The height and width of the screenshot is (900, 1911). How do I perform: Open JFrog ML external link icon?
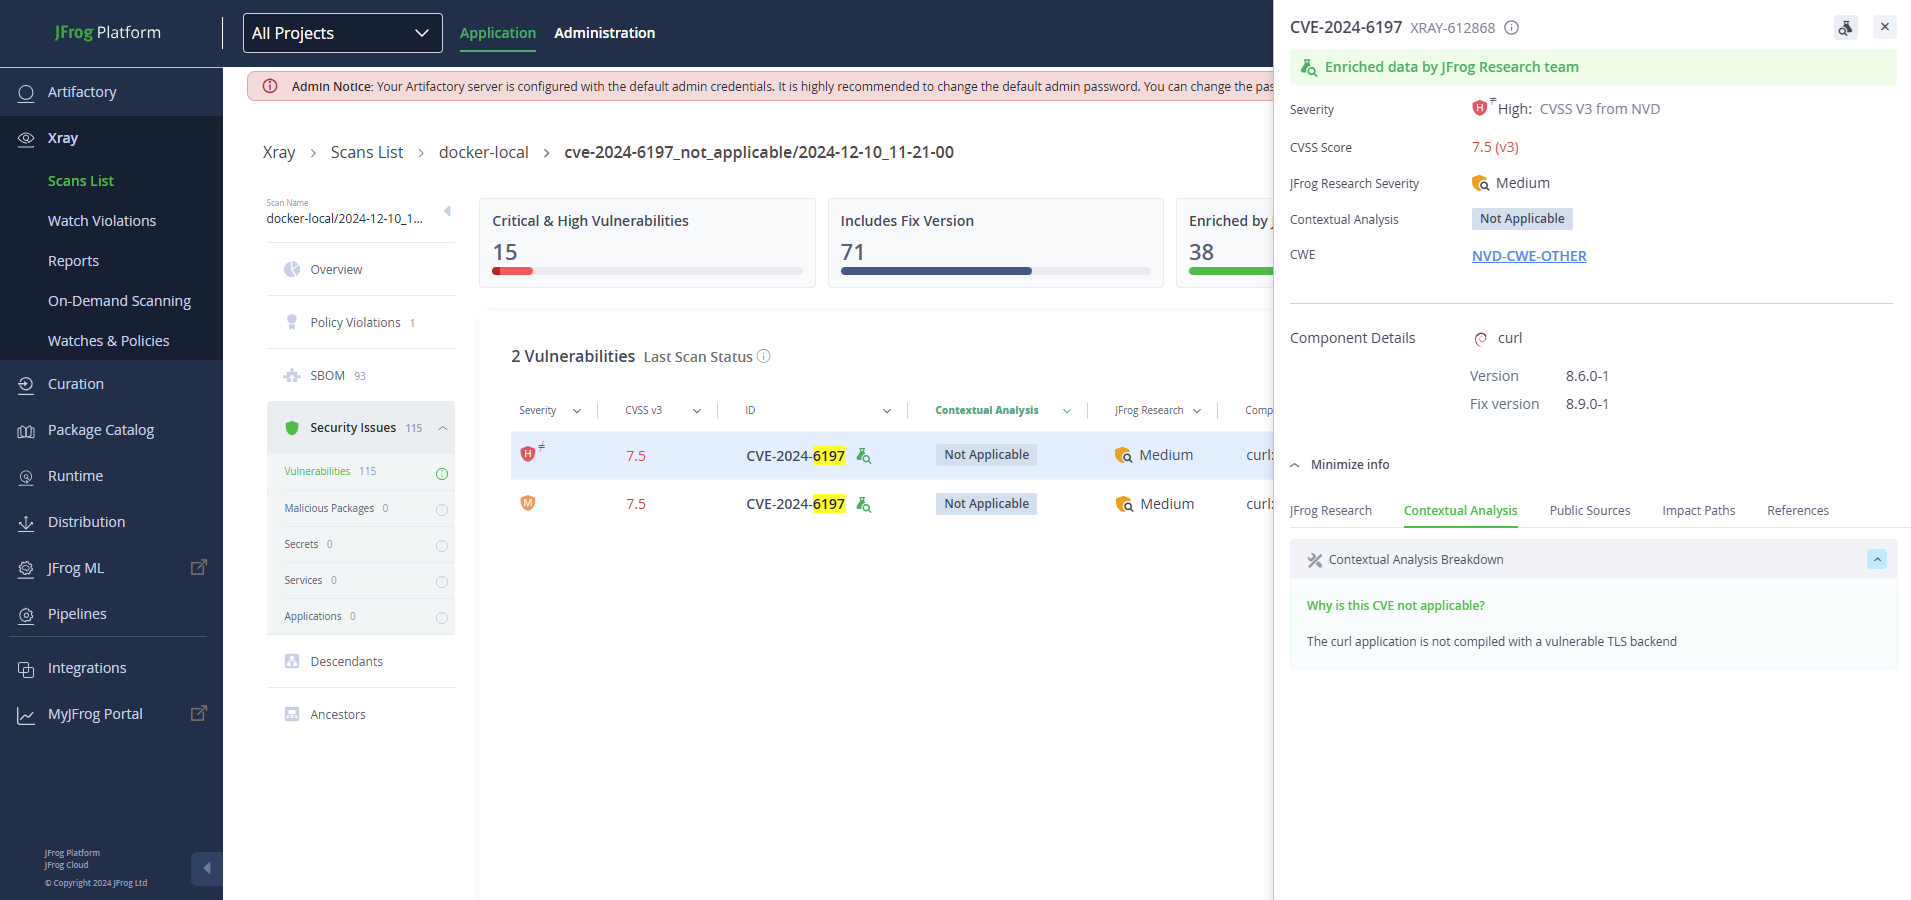click(x=199, y=567)
